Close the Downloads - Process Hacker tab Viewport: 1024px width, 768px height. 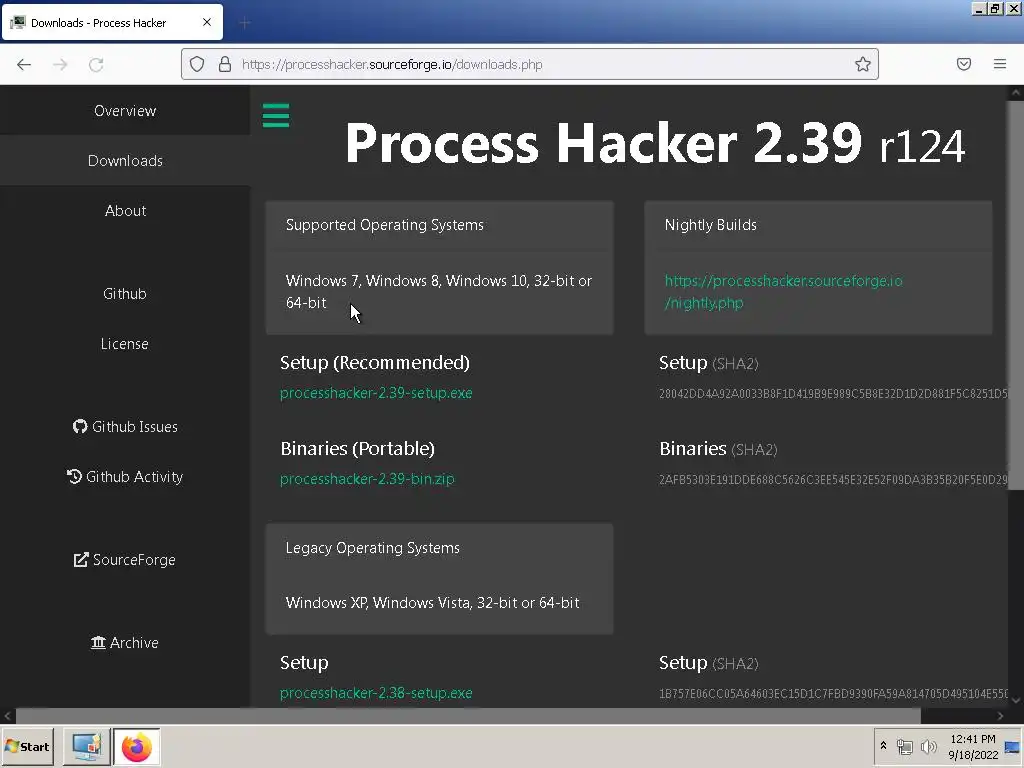pos(207,22)
